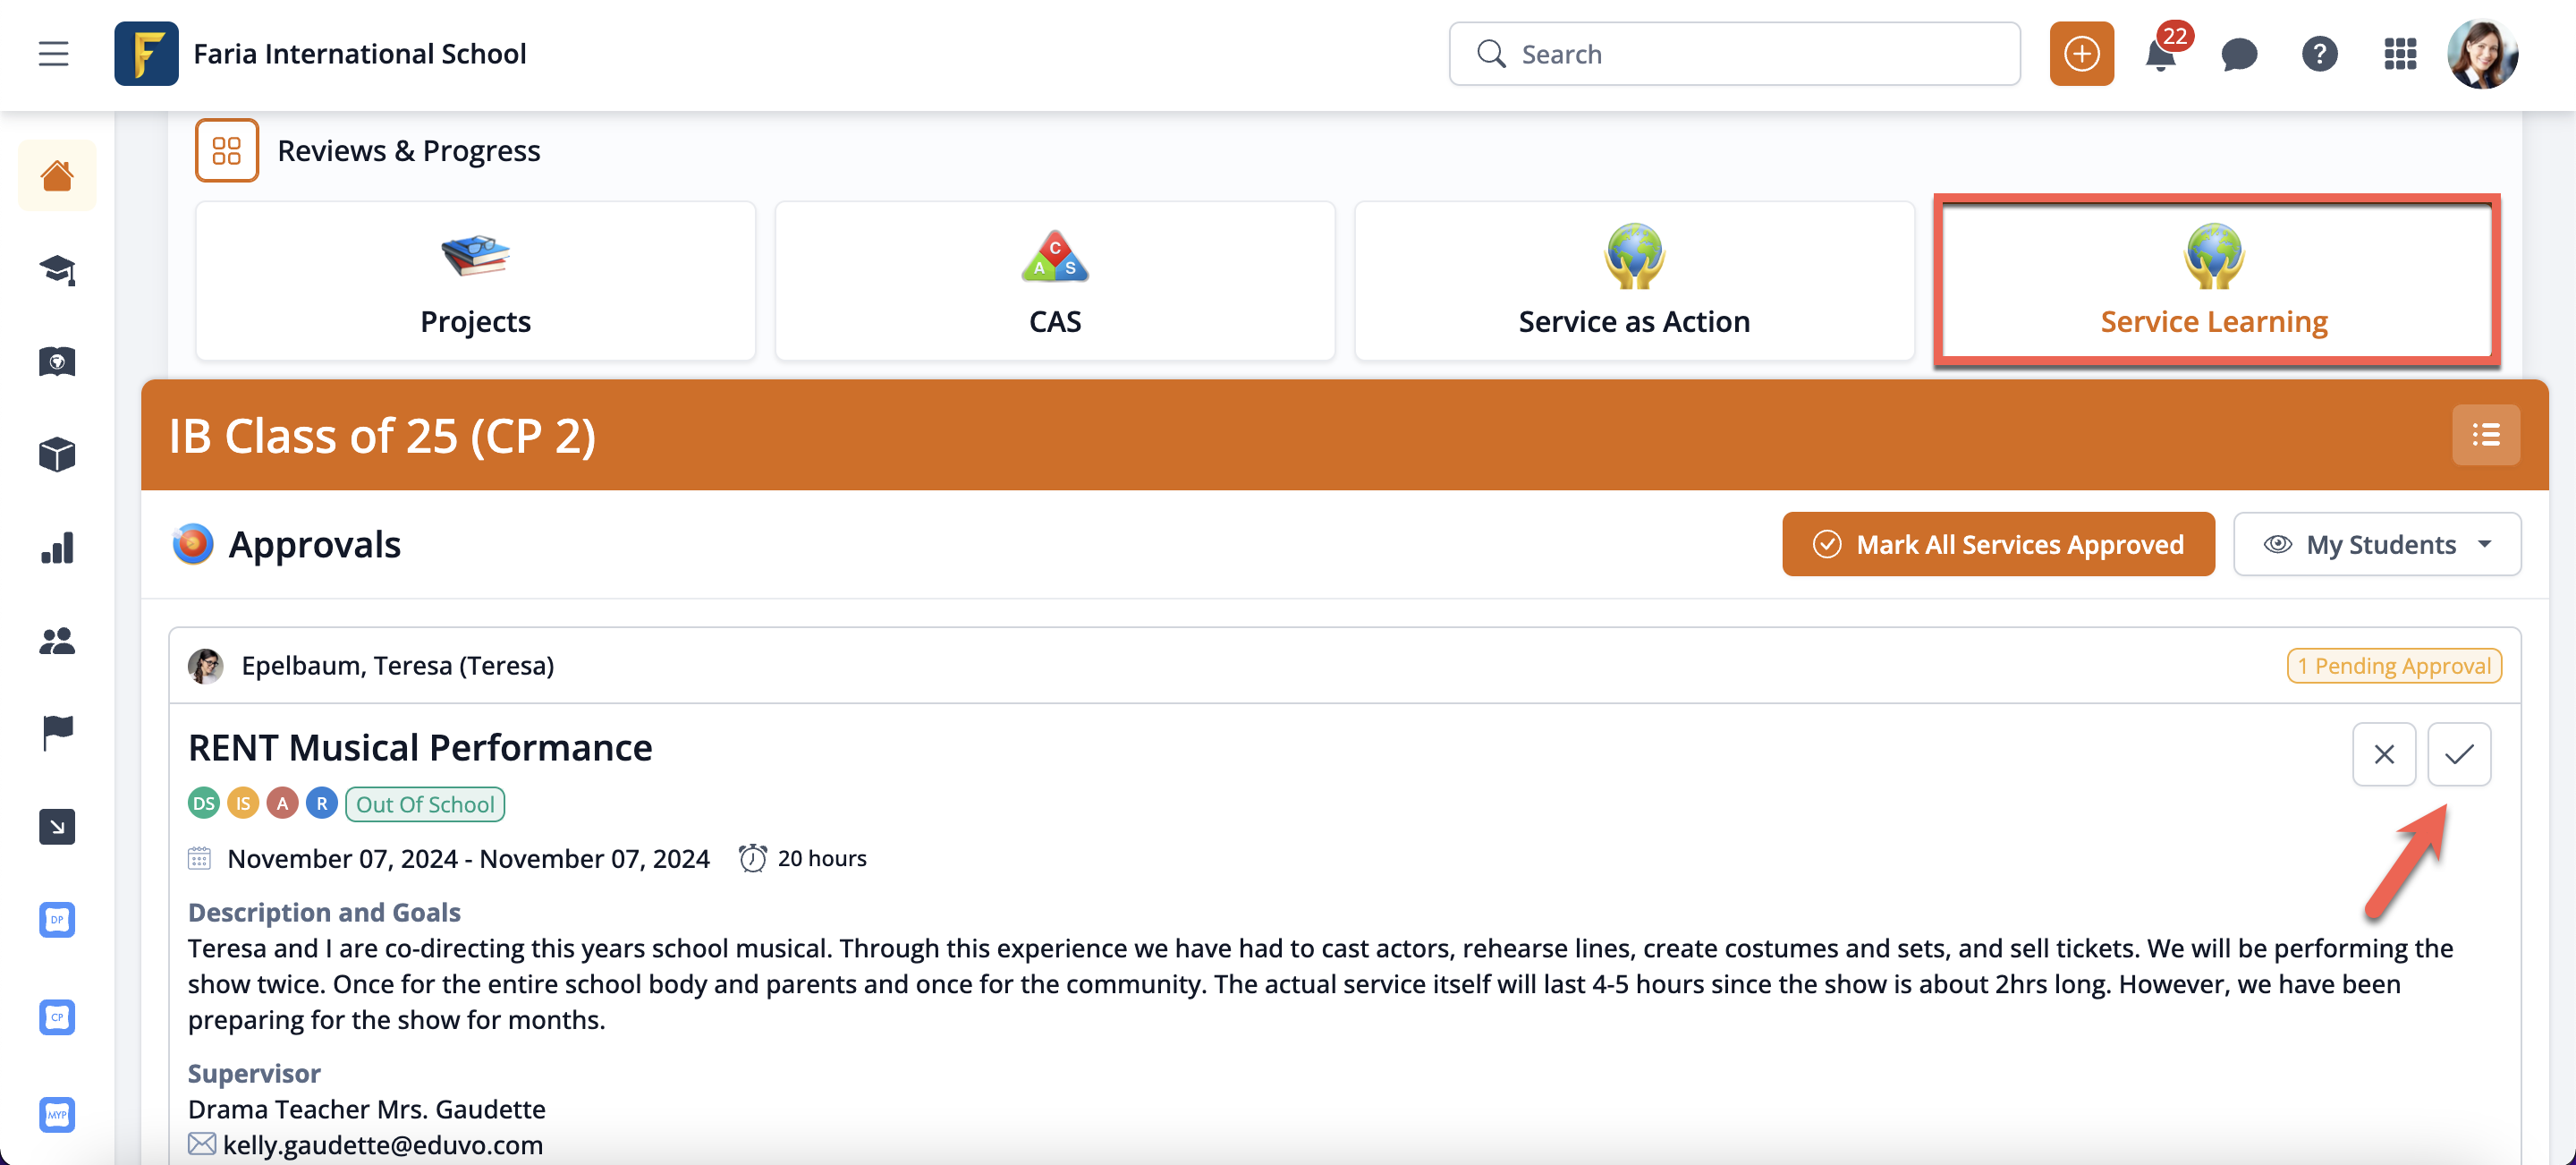This screenshot has height=1165, width=2576.
Task: Open notifications bell with 22 alerts
Action: point(2161,54)
